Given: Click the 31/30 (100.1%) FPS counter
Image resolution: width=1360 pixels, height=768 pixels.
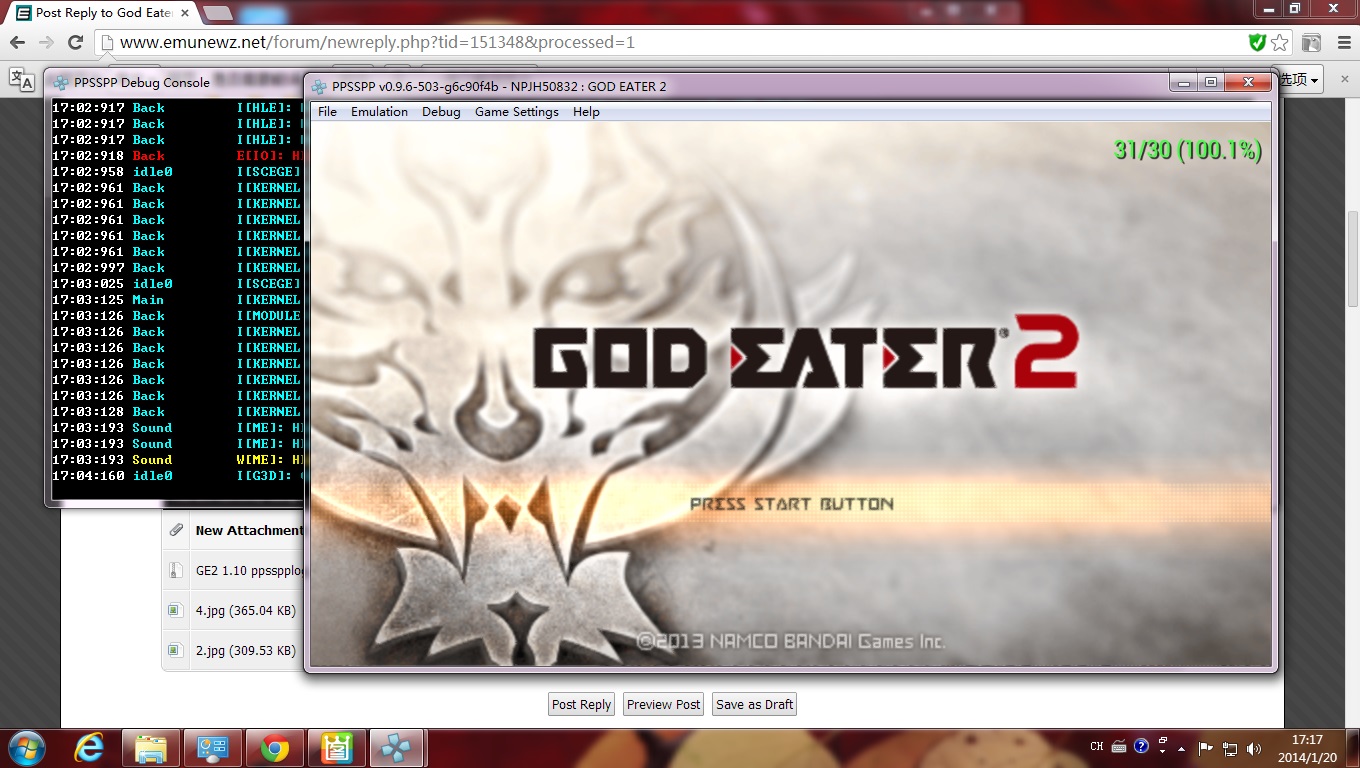Looking at the screenshot, I should [1188, 151].
